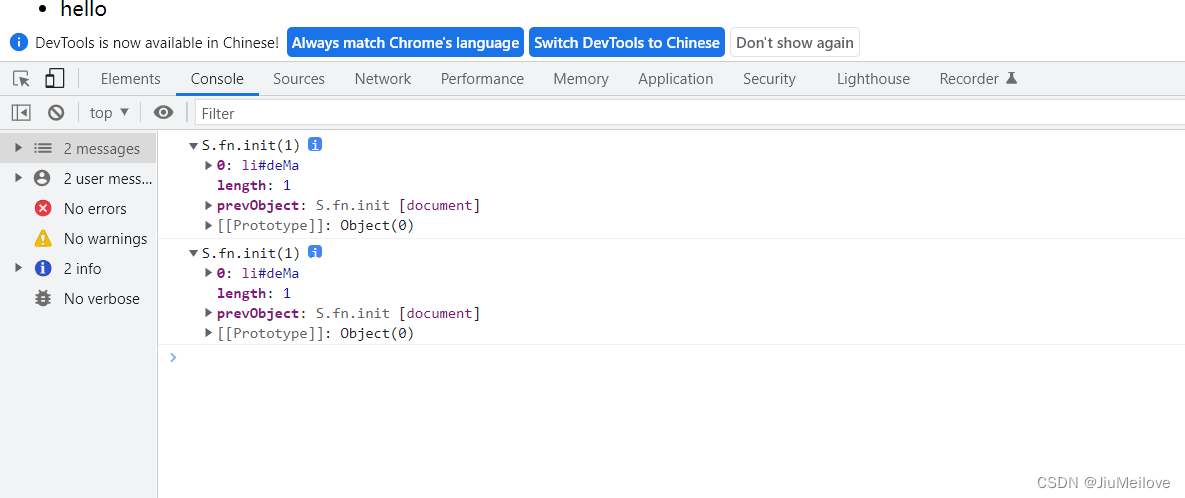Click the info badge beside second S.fn.init(1)
Screen dimensions: 1185x498
(315, 253)
